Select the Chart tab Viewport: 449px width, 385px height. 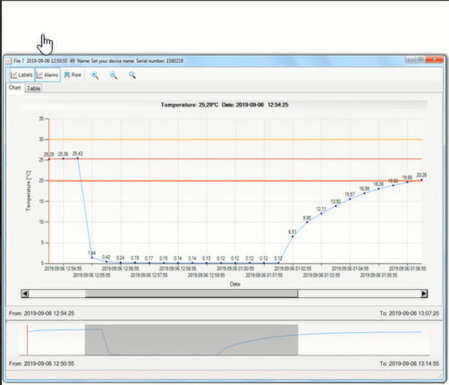15,88
